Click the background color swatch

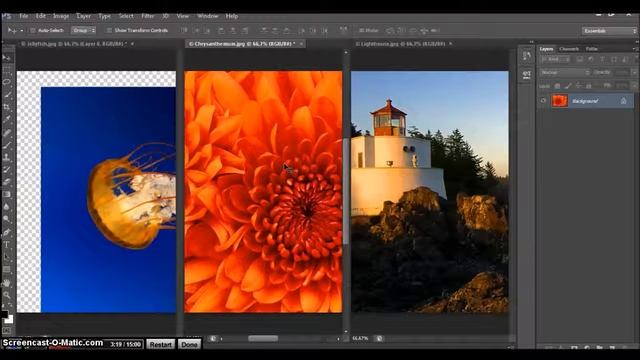tap(9, 319)
